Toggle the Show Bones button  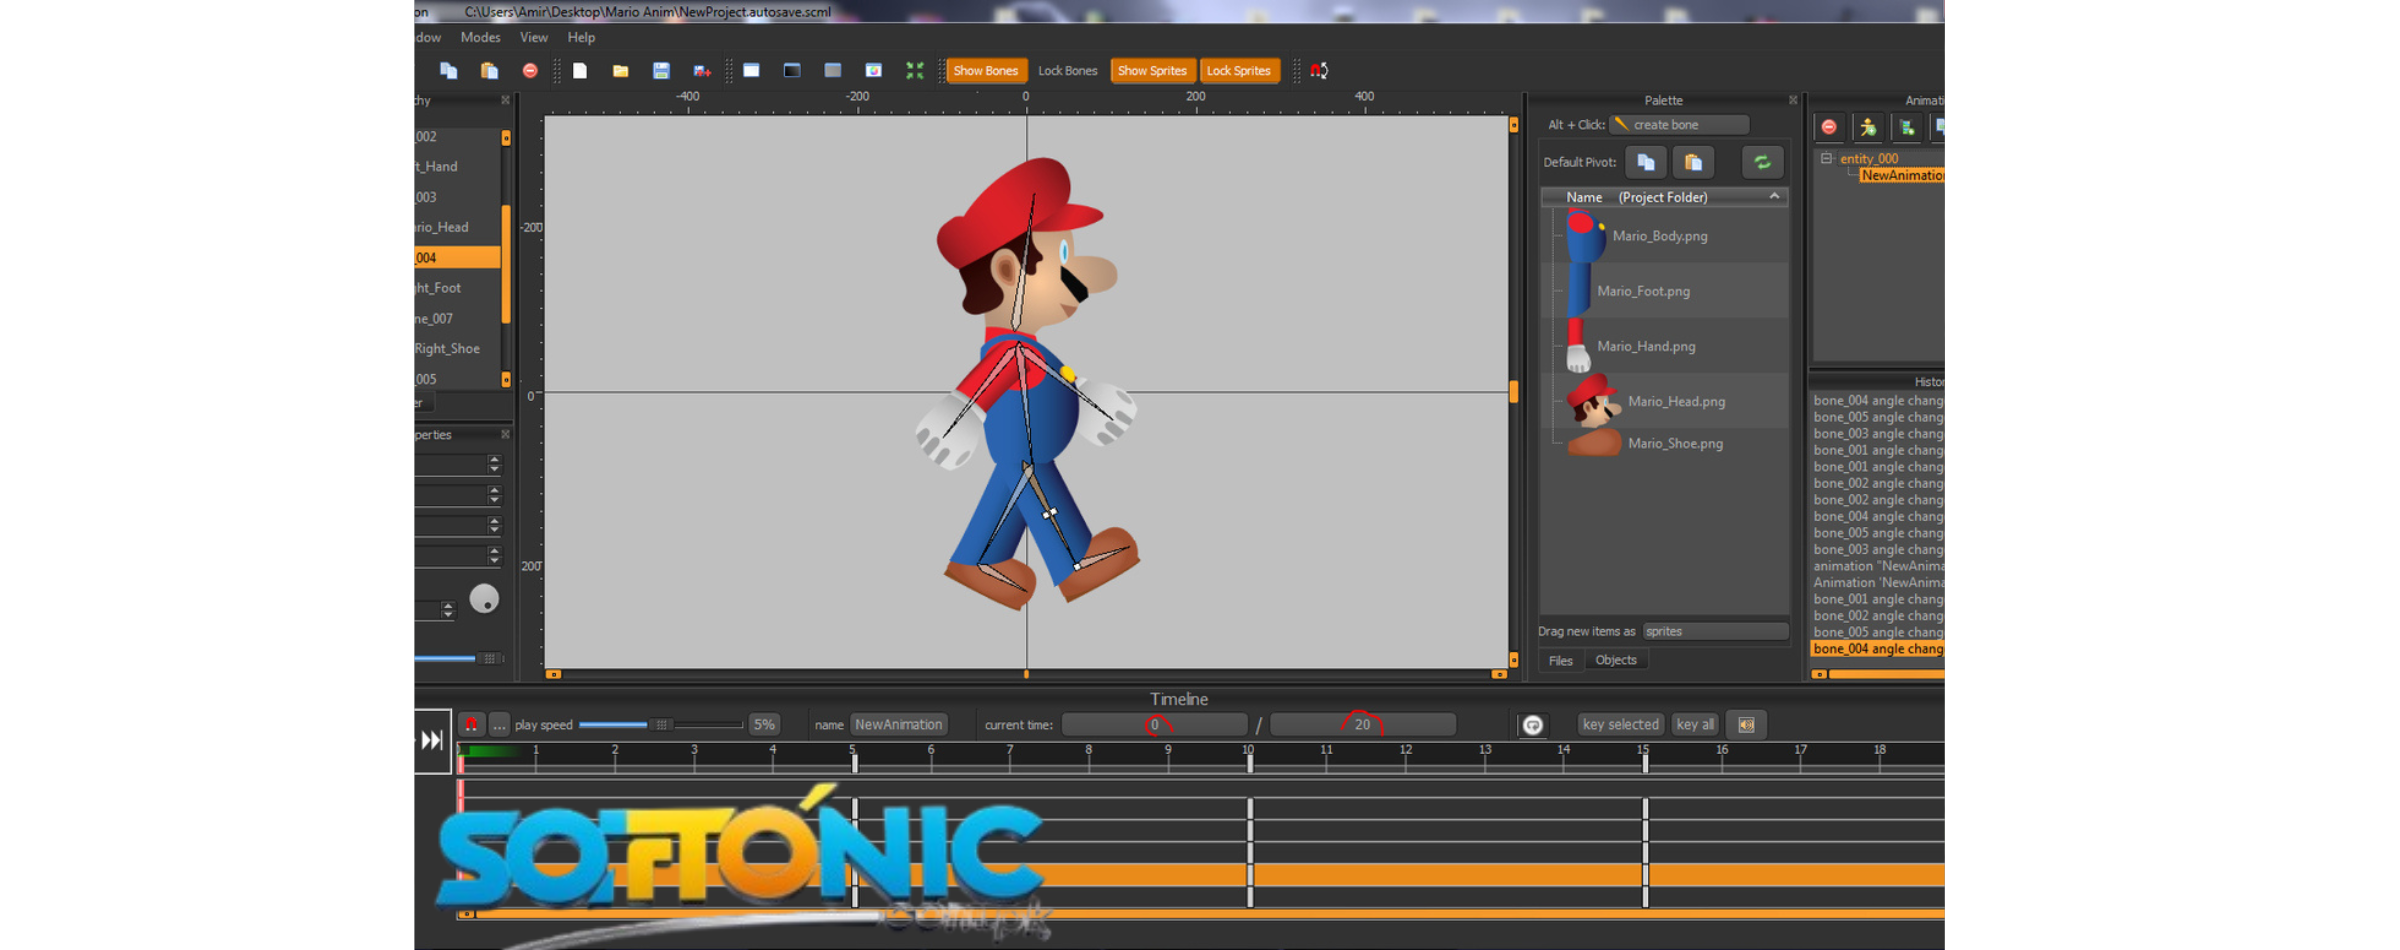click(x=985, y=70)
